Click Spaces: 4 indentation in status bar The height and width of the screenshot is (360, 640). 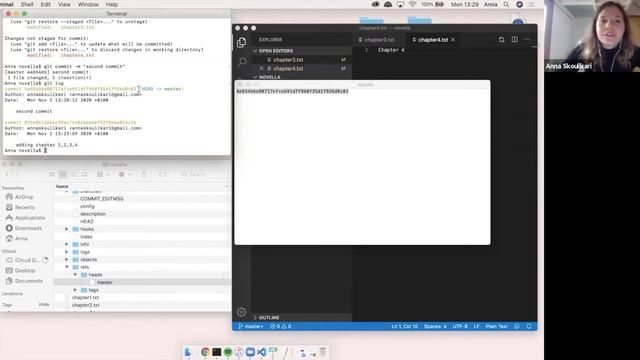pos(435,326)
